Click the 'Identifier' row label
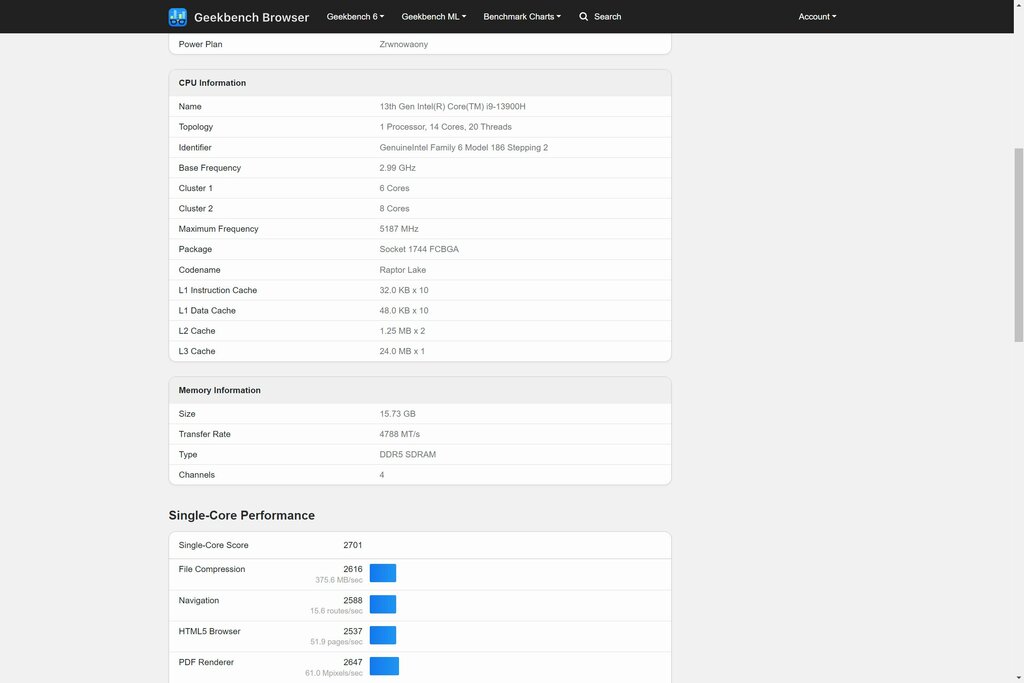Screen dimensions: 1024x683 [195, 148]
